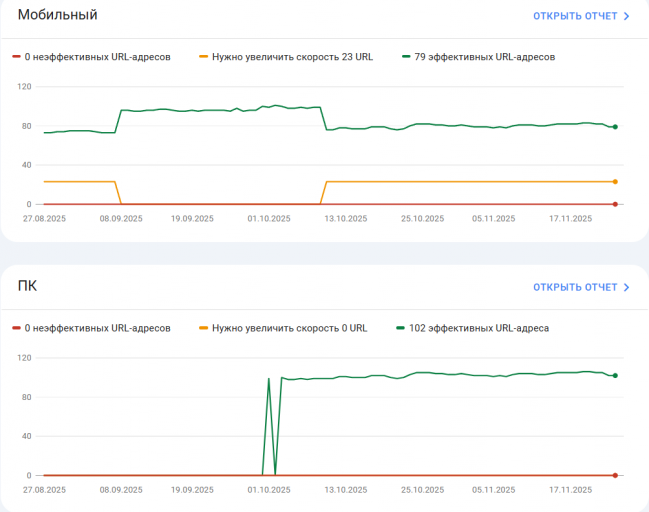
Task: Click the green spike peak on ПК chart
Action: tap(269, 379)
